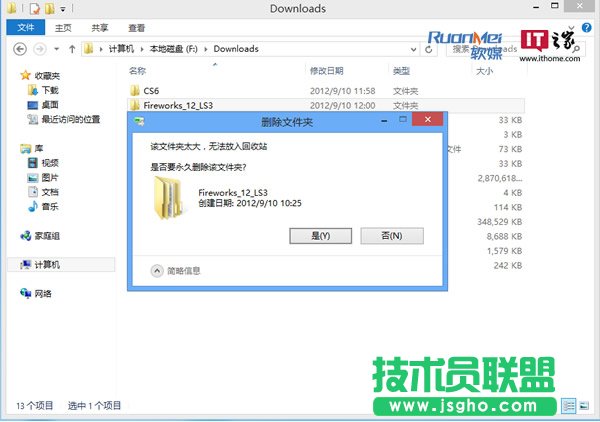Switch to the 共享 ribbon tab
Image resolution: width=600 pixels, height=422 pixels.
pyautogui.click(x=100, y=28)
